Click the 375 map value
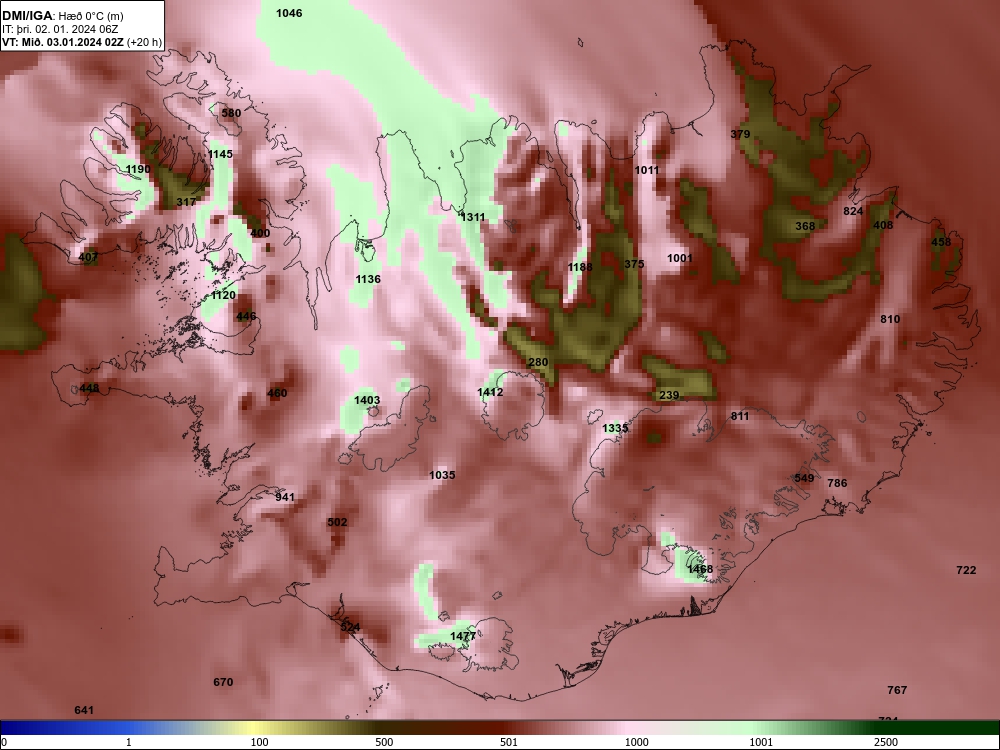Screen dimensions: 1000x750 coord(634,264)
